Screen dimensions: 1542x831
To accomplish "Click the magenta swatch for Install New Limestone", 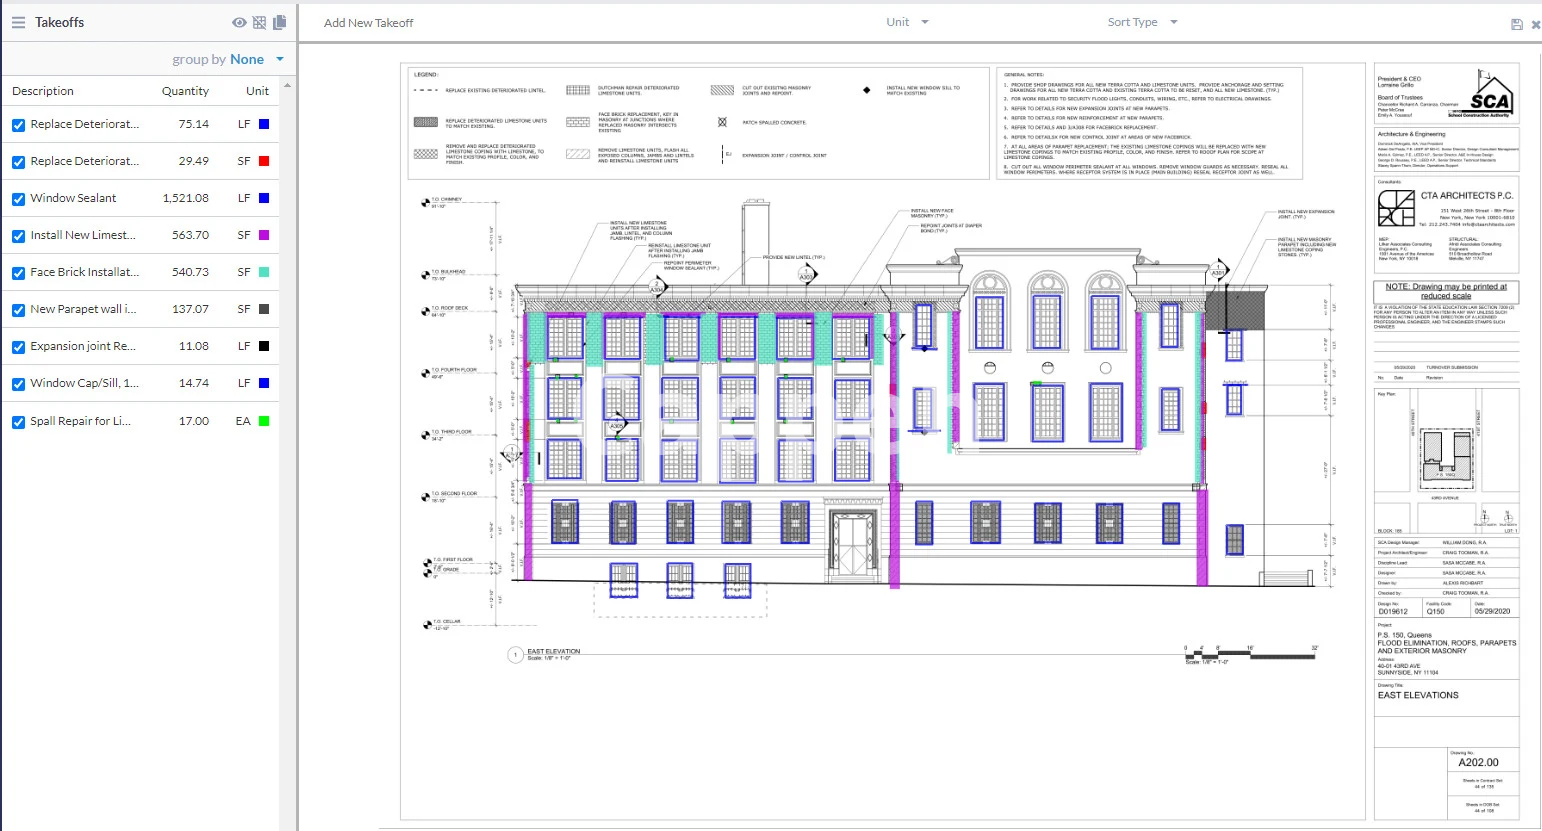I will 264,235.
